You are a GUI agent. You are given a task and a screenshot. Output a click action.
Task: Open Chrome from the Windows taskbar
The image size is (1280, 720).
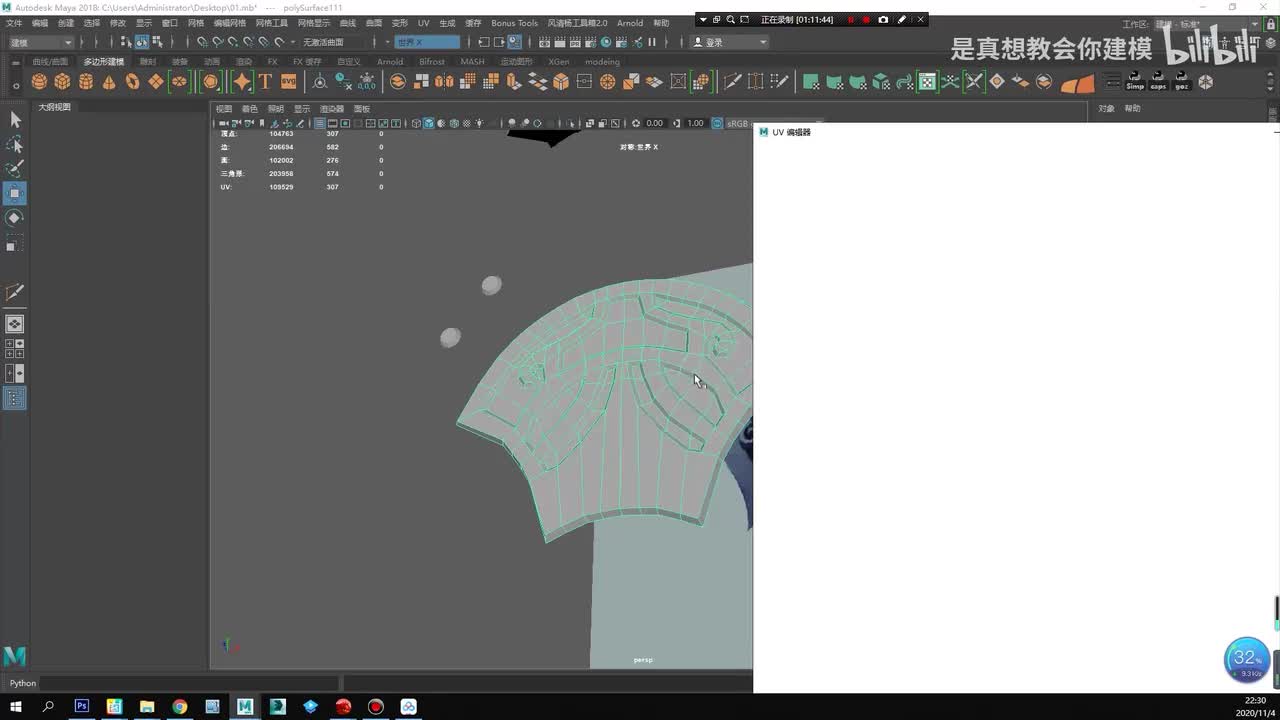[x=179, y=706]
